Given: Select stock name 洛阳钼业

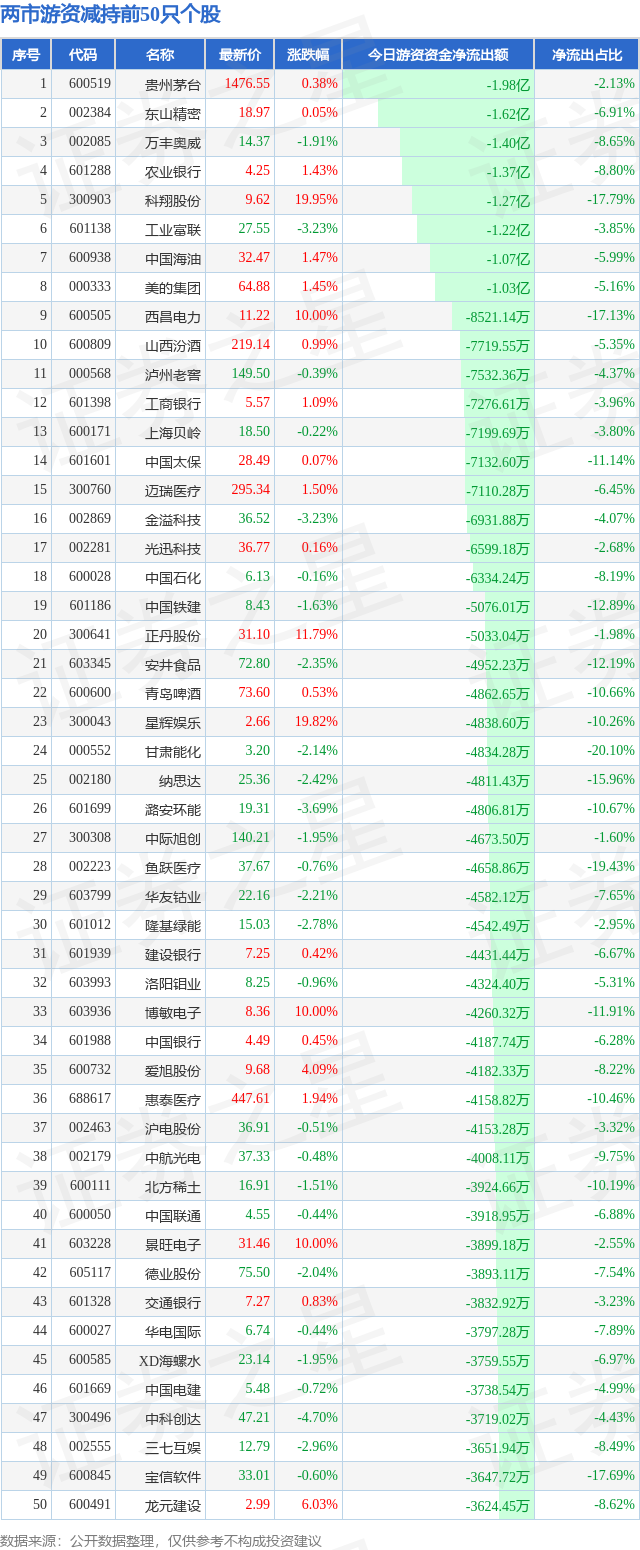Looking at the screenshot, I should tap(173, 983).
